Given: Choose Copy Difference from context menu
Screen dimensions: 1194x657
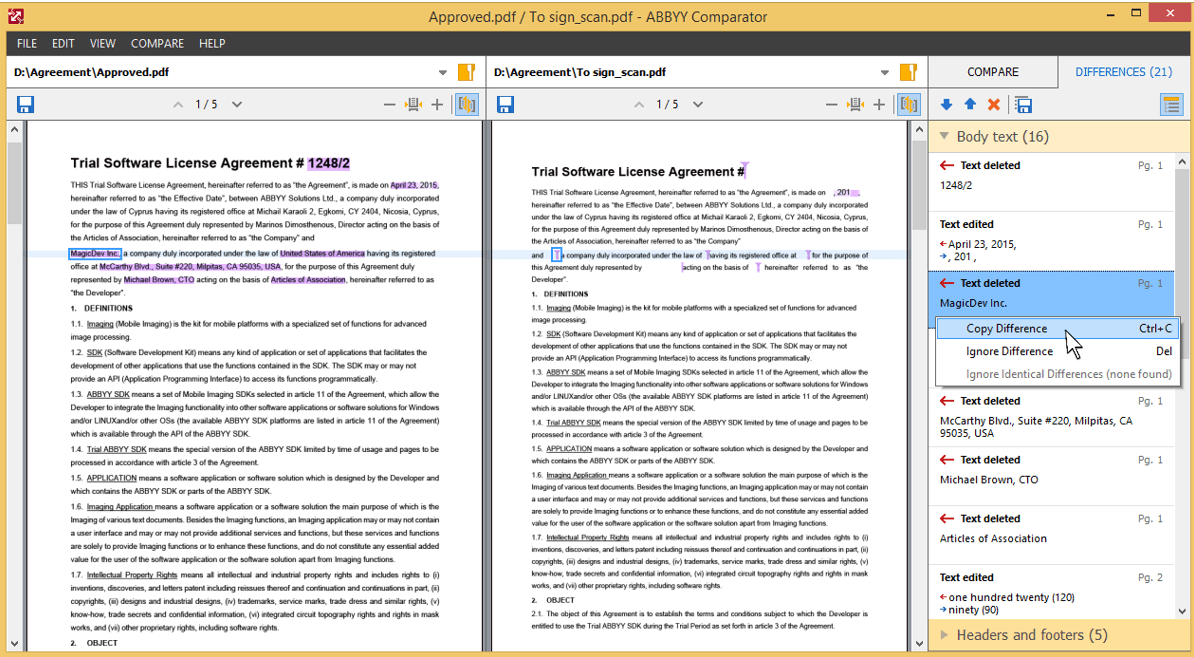Looking at the screenshot, I should point(1006,328).
